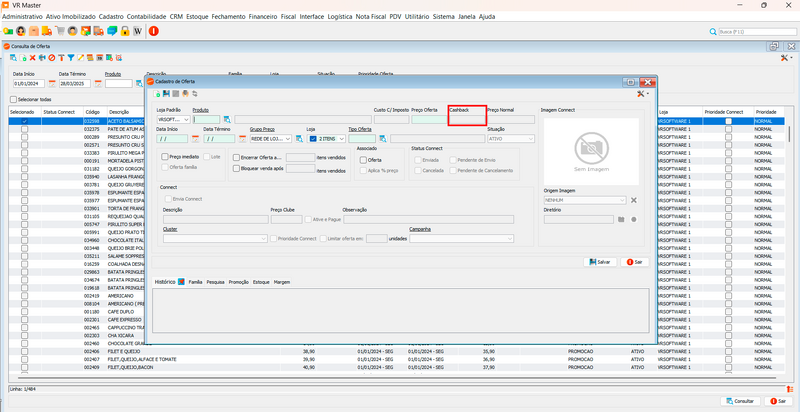Click the blue funnel filter icon in Consulta toolbar

71,58
